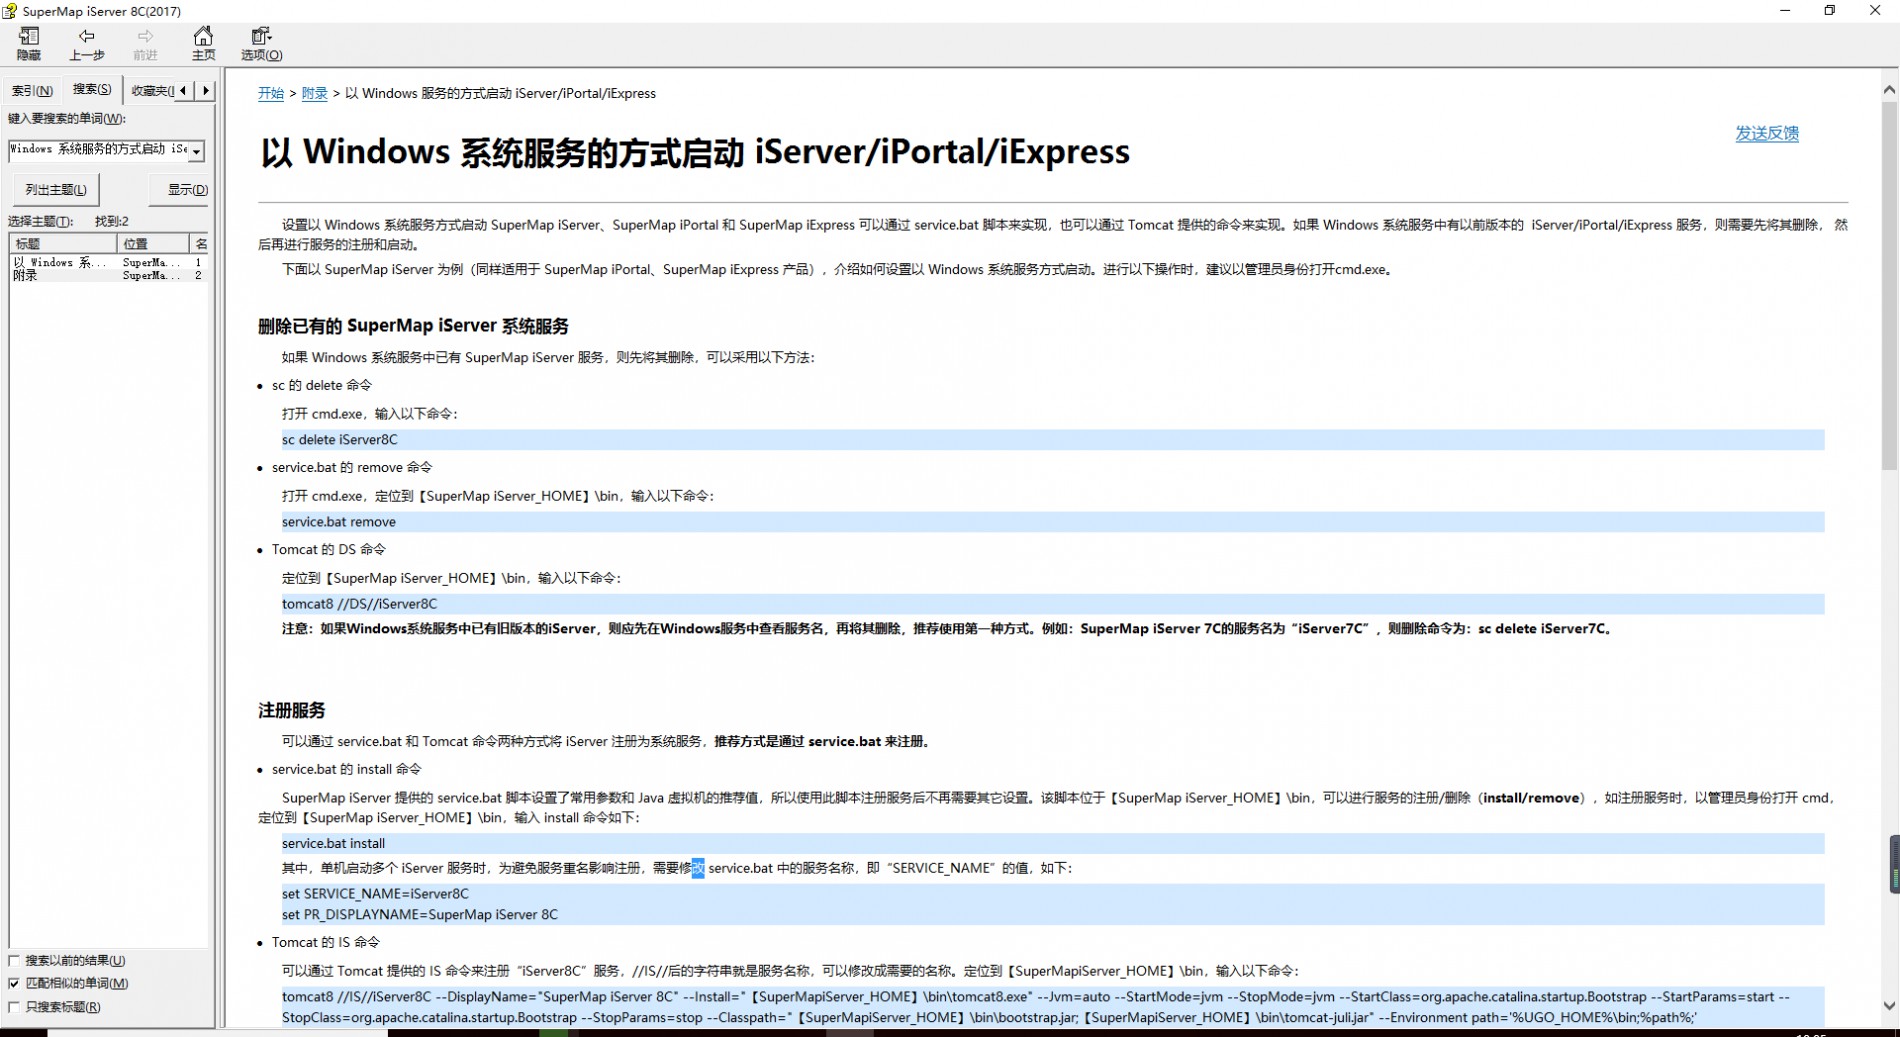Click the 注册服务 section heading
This screenshot has height=1037, width=1900.
tap(292, 710)
